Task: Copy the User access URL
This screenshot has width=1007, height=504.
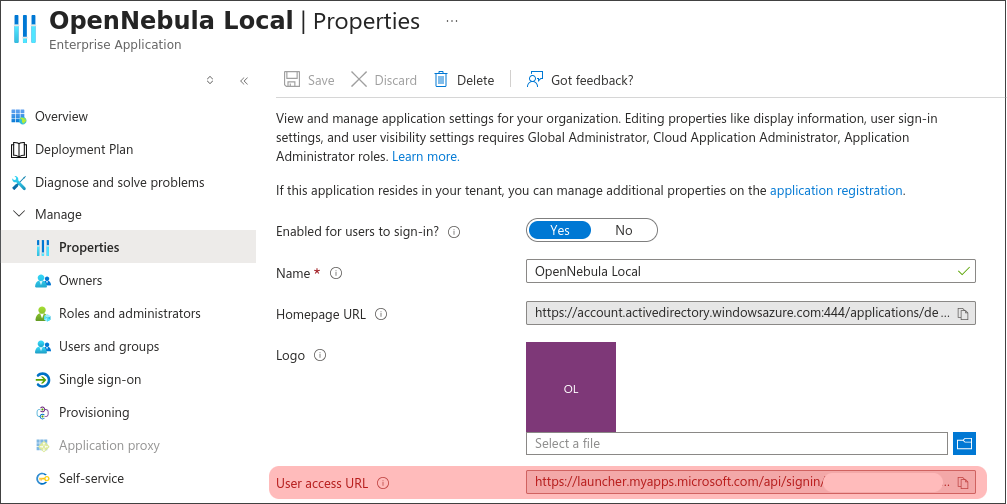Action: tap(963, 483)
